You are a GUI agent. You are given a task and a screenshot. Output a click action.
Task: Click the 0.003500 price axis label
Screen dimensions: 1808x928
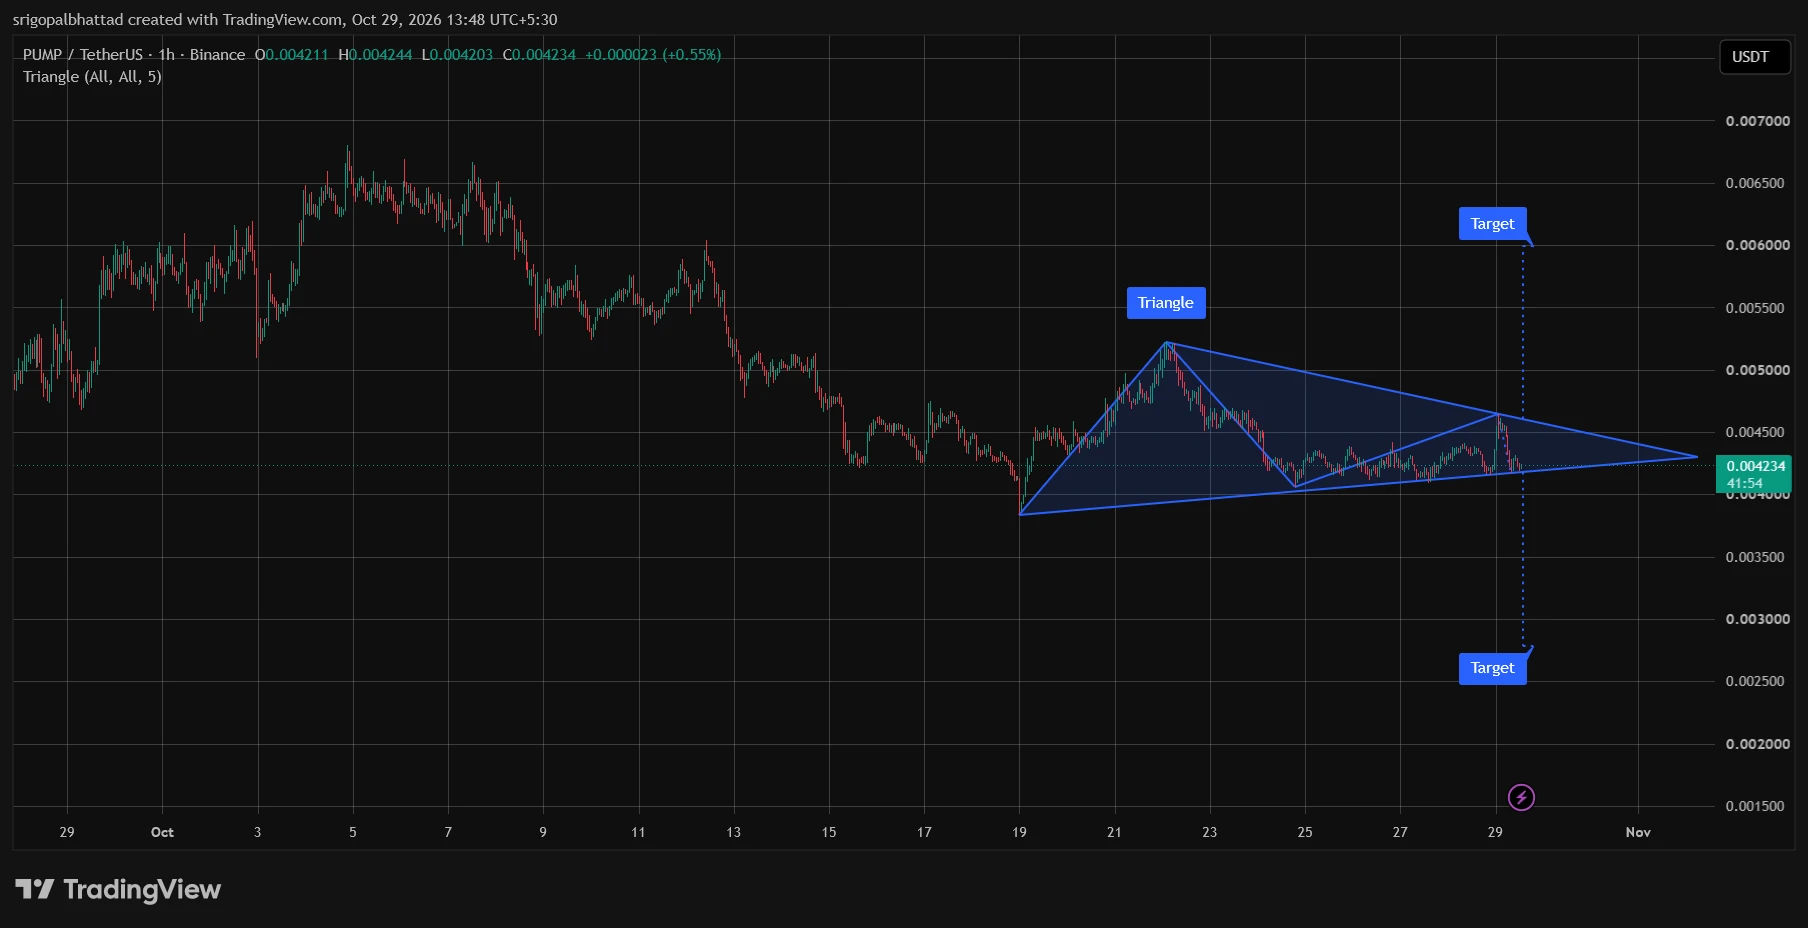[x=1755, y=557]
